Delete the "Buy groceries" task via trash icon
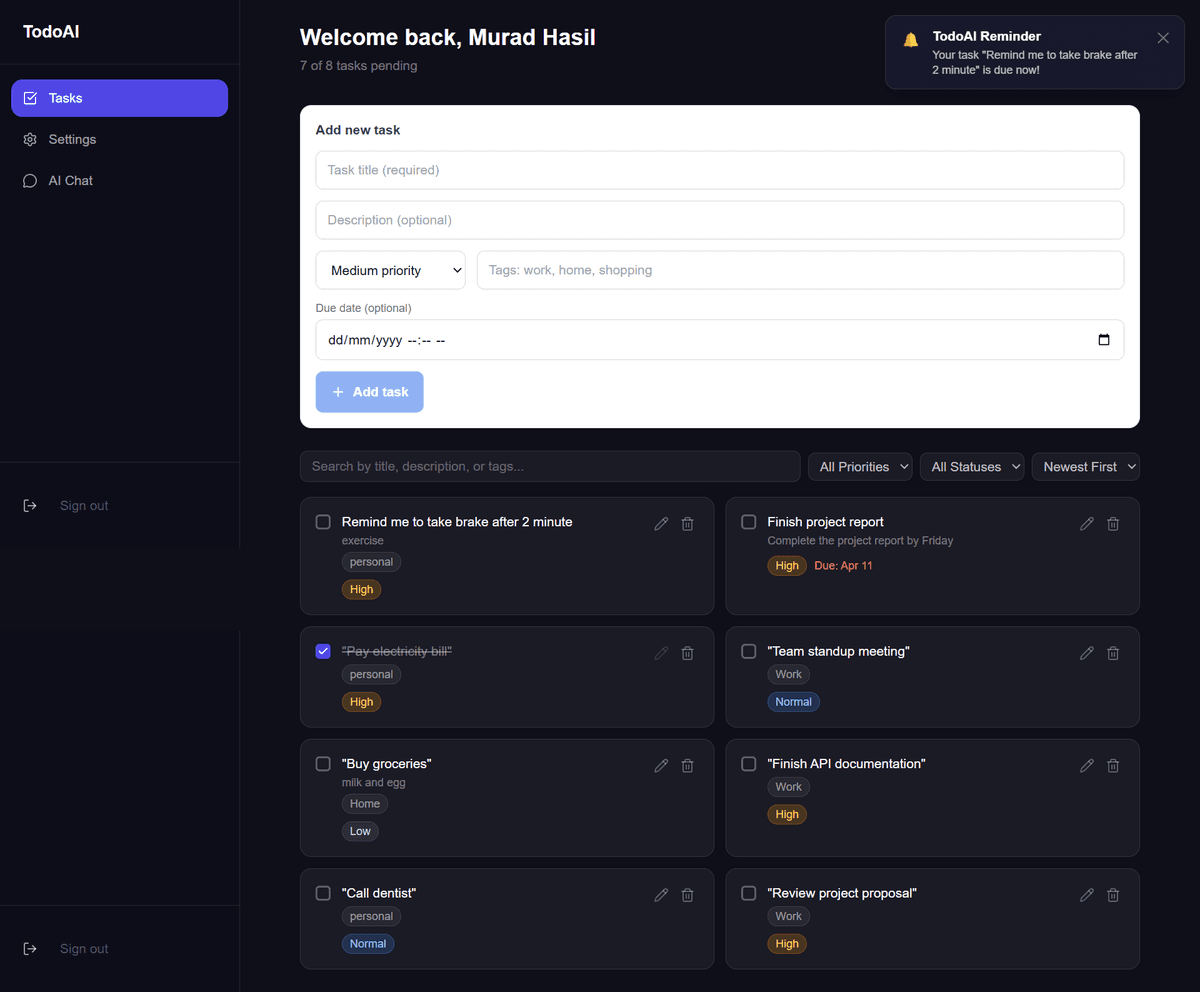The width and height of the screenshot is (1200, 992). pos(687,766)
